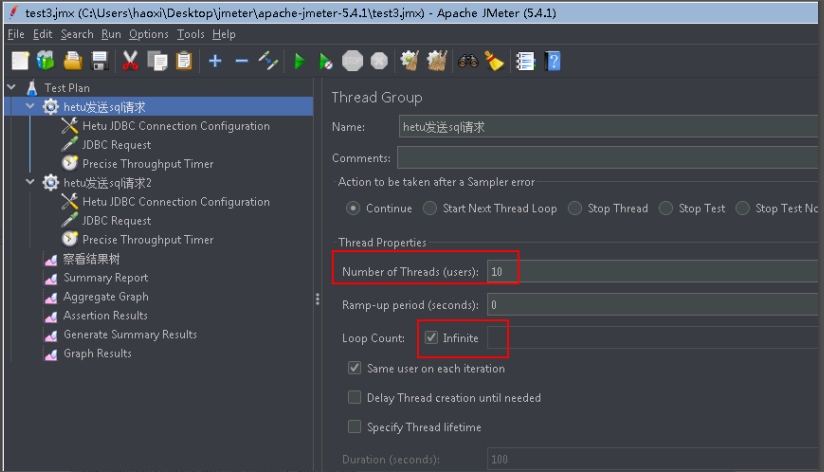Select the first Precise Throughput Timer node
This screenshot has height=472, width=824.
tap(148, 164)
